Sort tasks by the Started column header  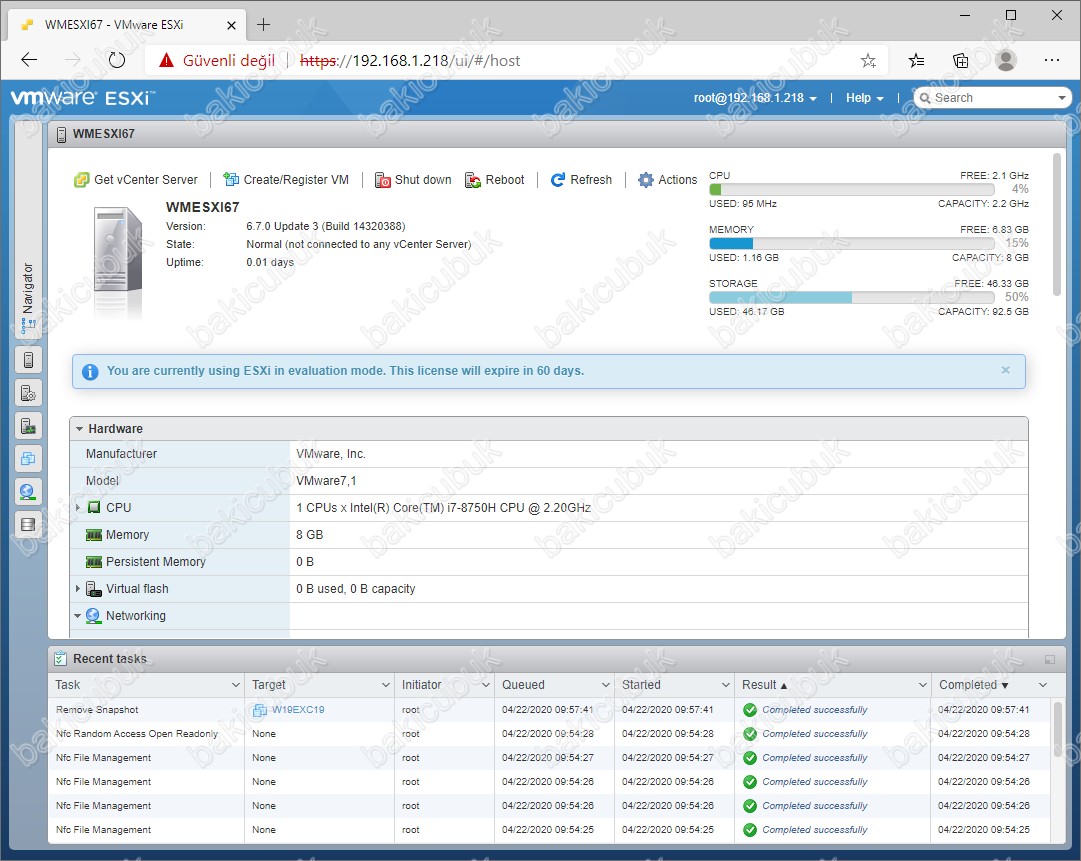[x=641, y=685]
